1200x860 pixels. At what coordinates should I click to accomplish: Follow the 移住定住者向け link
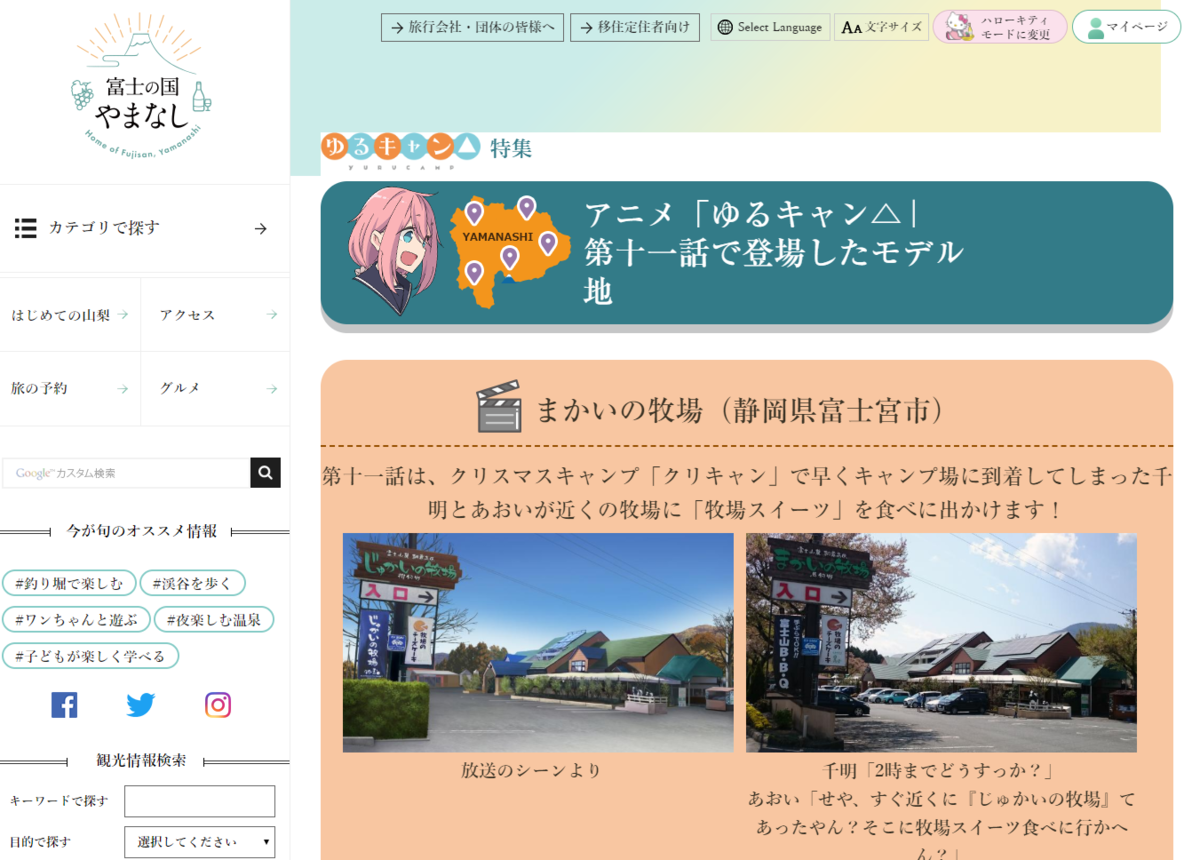634,27
